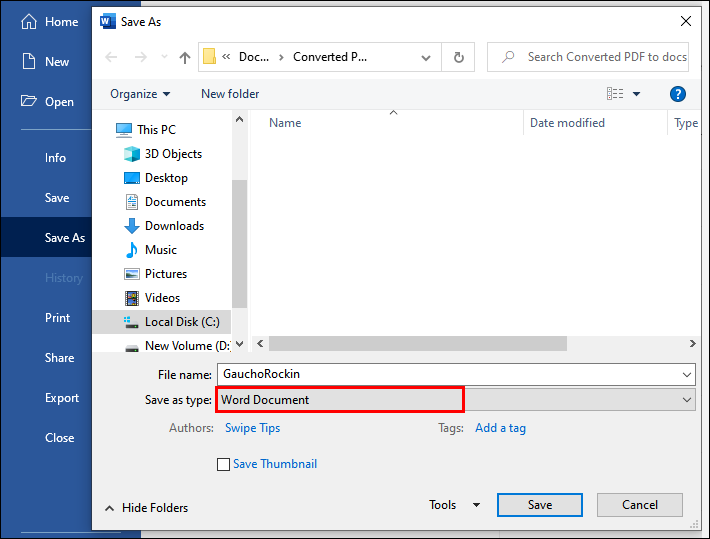Select Close in backstage menu
This screenshot has width=710, height=539.
(x=59, y=438)
